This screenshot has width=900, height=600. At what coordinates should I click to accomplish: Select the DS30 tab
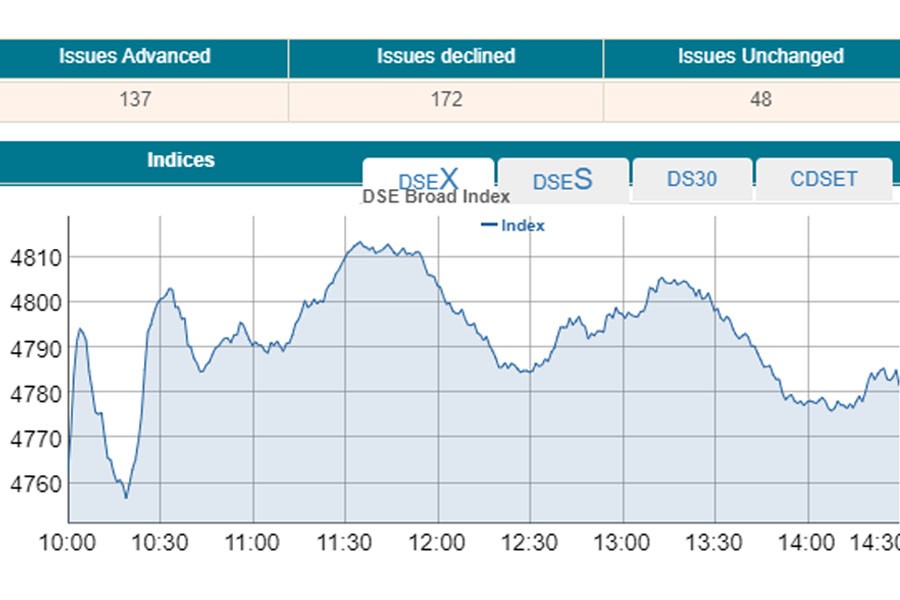pyautogui.click(x=693, y=179)
